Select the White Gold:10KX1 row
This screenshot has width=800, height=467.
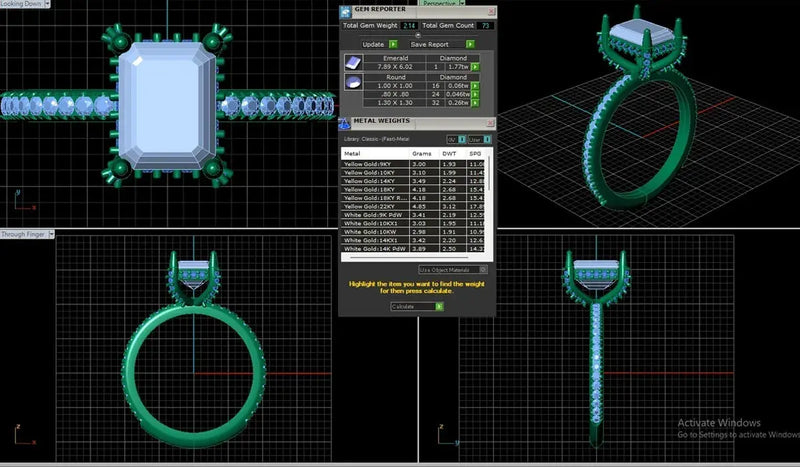[413, 224]
